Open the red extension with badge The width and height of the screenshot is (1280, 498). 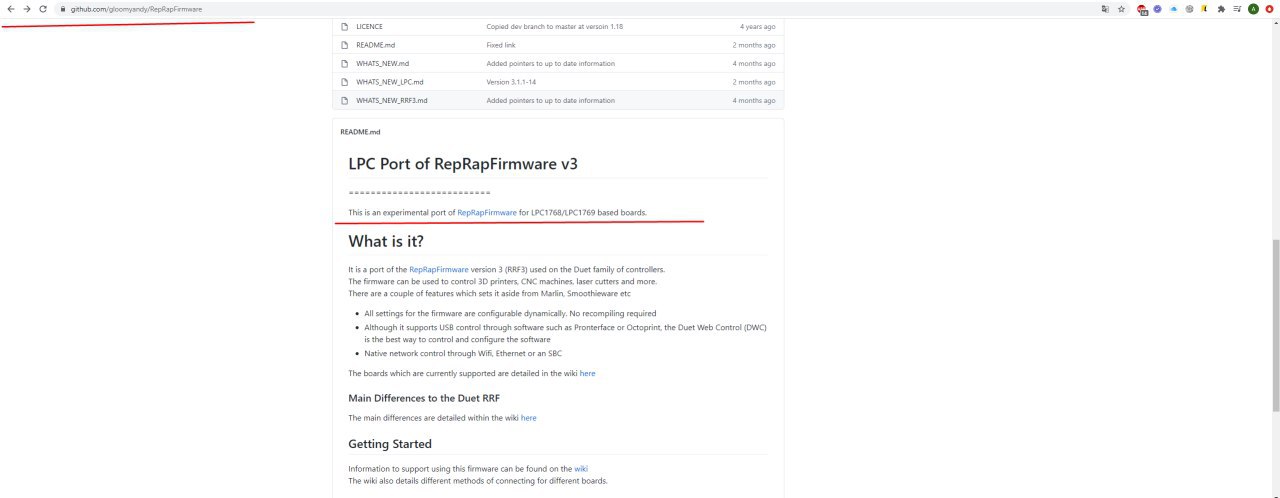coord(1142,8)
